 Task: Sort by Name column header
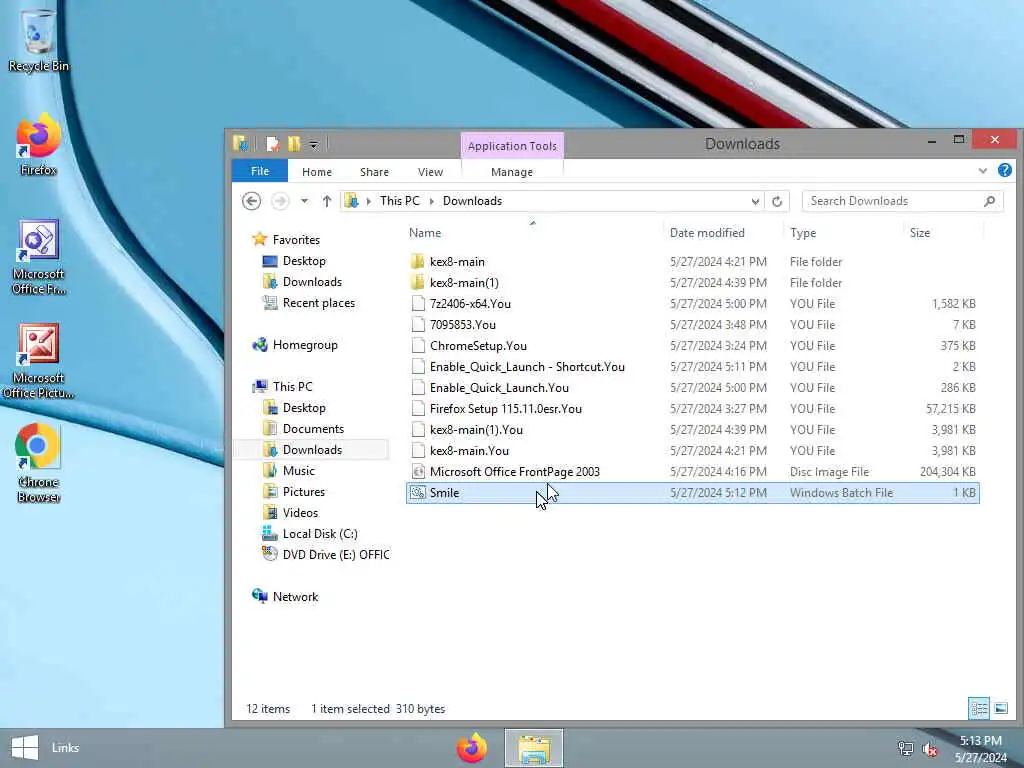tap(534, 232)
